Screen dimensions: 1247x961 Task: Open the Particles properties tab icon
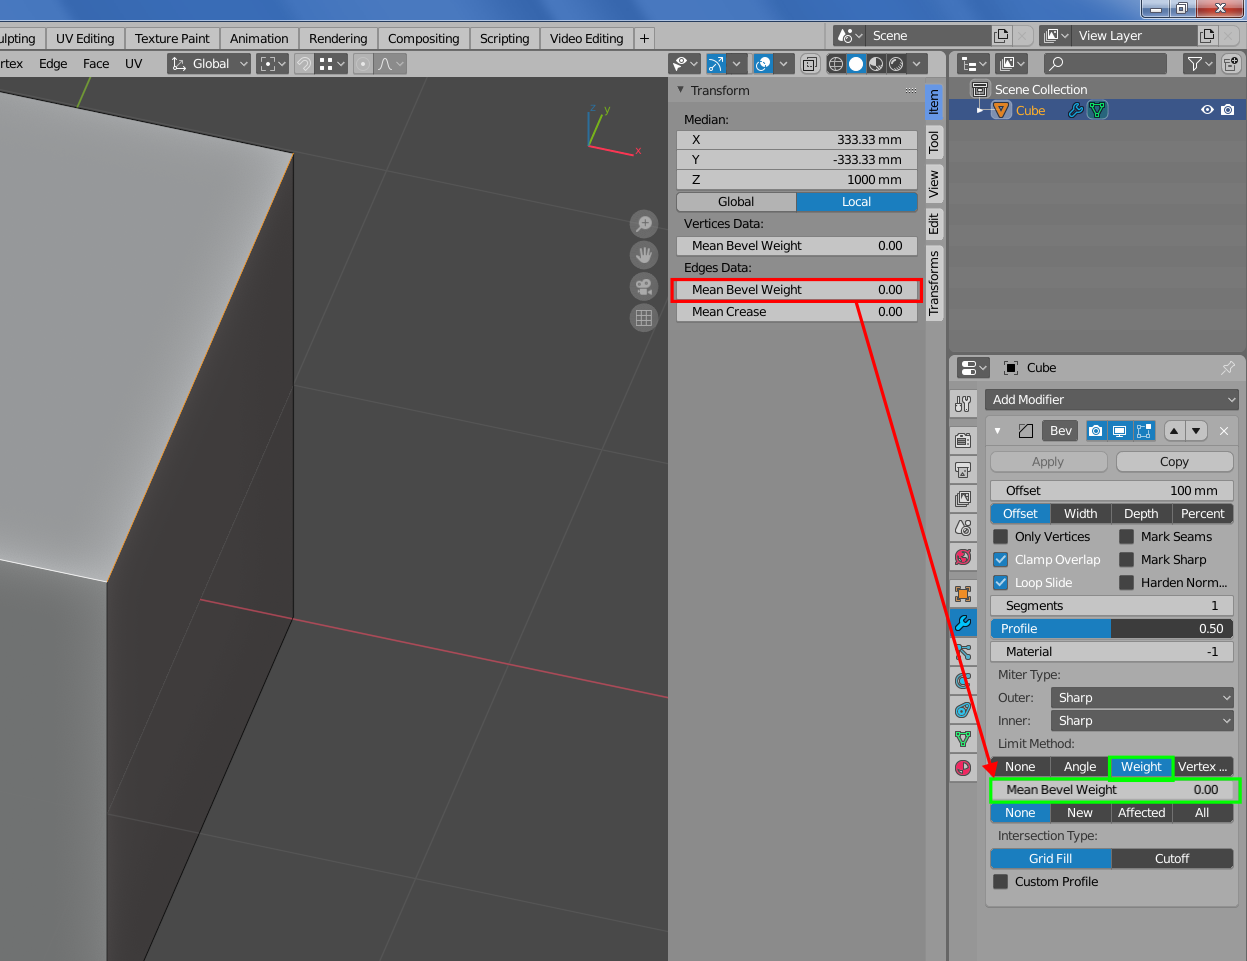click(963, 651)
